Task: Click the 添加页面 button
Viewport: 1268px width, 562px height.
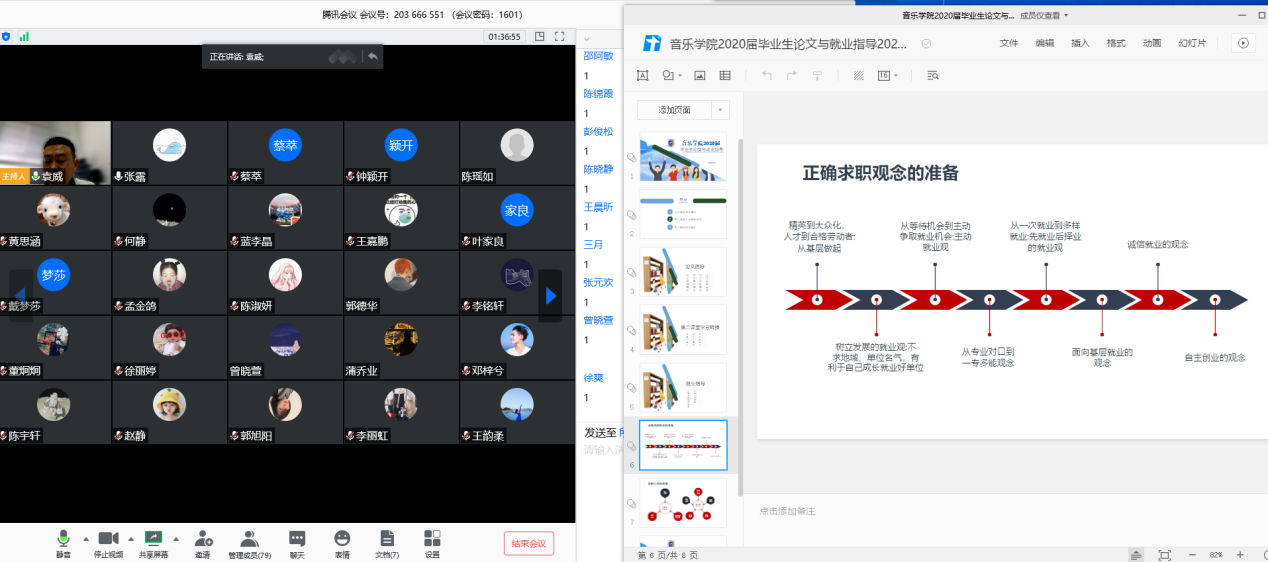Action: pyautogui.click(x=674, y=110)
